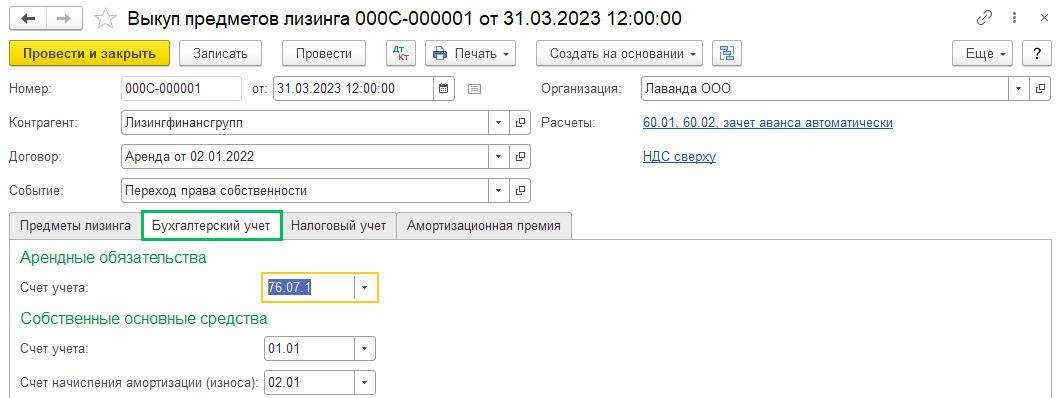Screen dimensions: 1058x398
Task: Click the Контрагент field Лизингфинансгрупп
Action: tap(305, 123)
